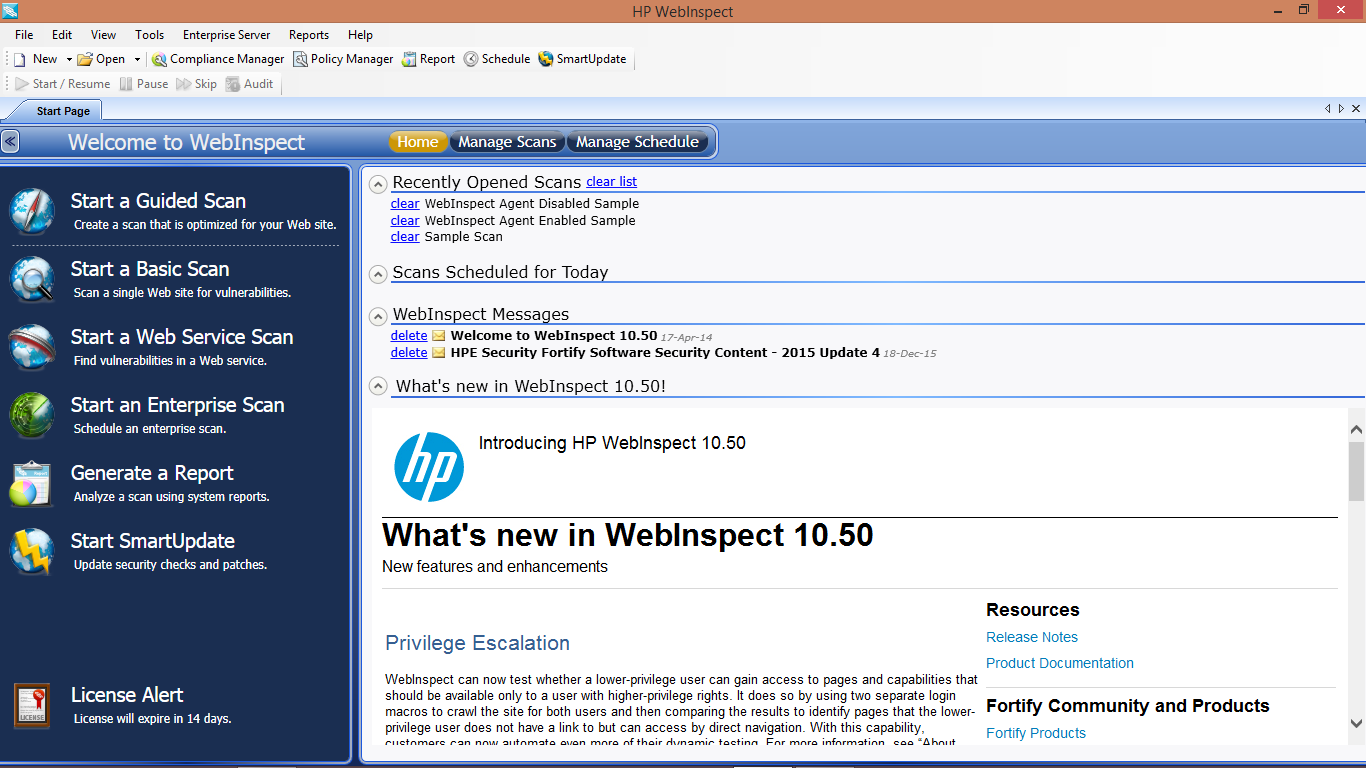Collapse the Scans Scheduled for Today section

pos(378,274)
